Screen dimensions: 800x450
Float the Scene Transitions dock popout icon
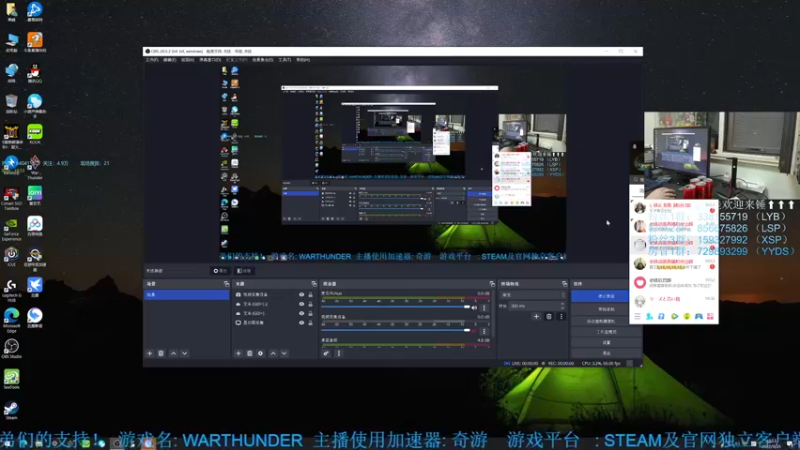pyautogui.click(x=564, y=284)
